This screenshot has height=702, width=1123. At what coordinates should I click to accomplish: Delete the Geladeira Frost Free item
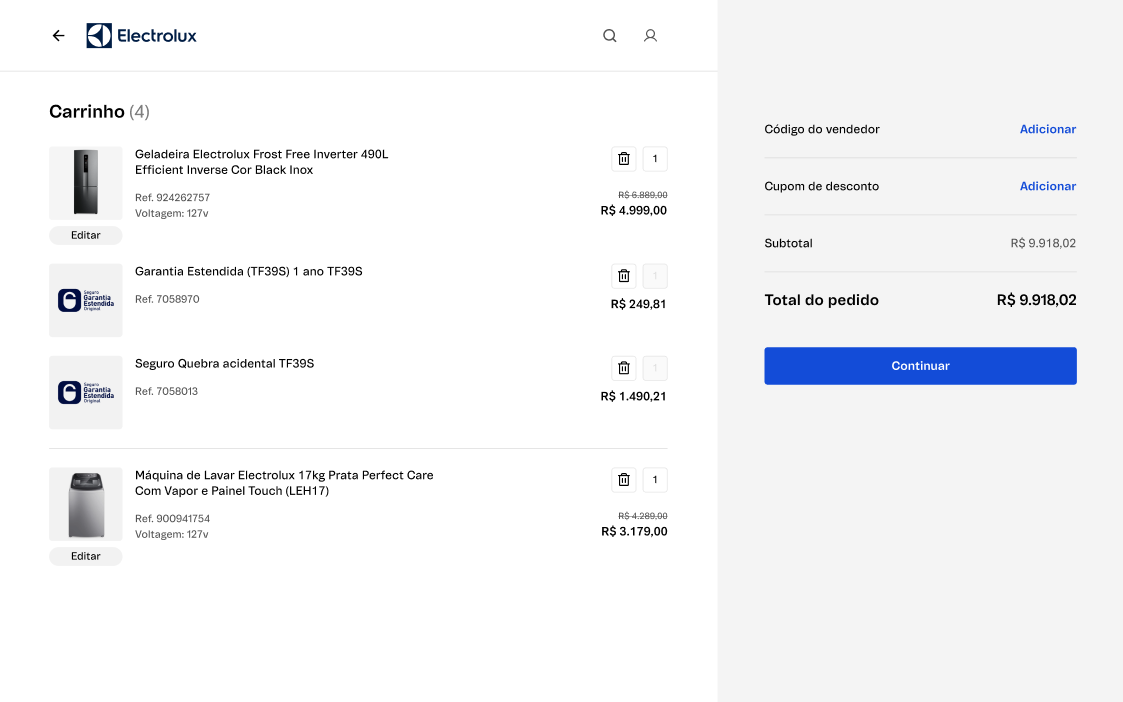pyautogui.click(x=624, y=159)
